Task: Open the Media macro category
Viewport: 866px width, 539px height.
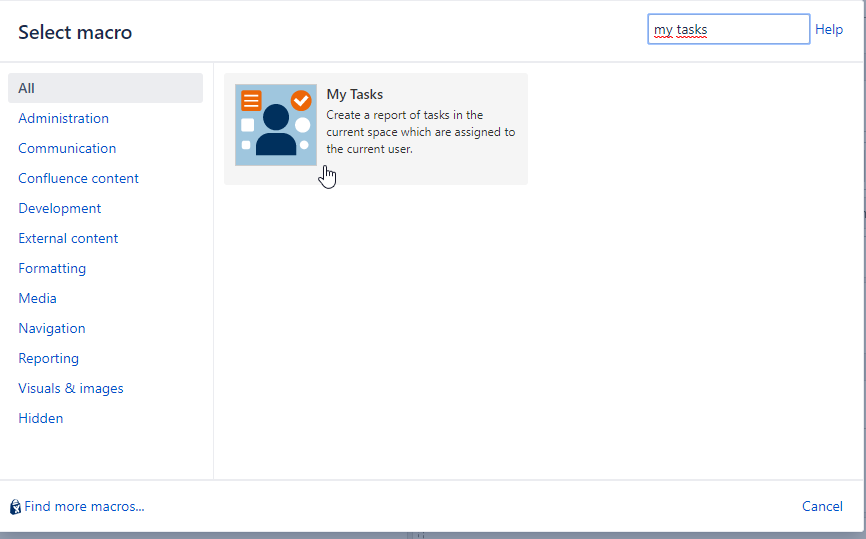Action: (x=37, y=298)
